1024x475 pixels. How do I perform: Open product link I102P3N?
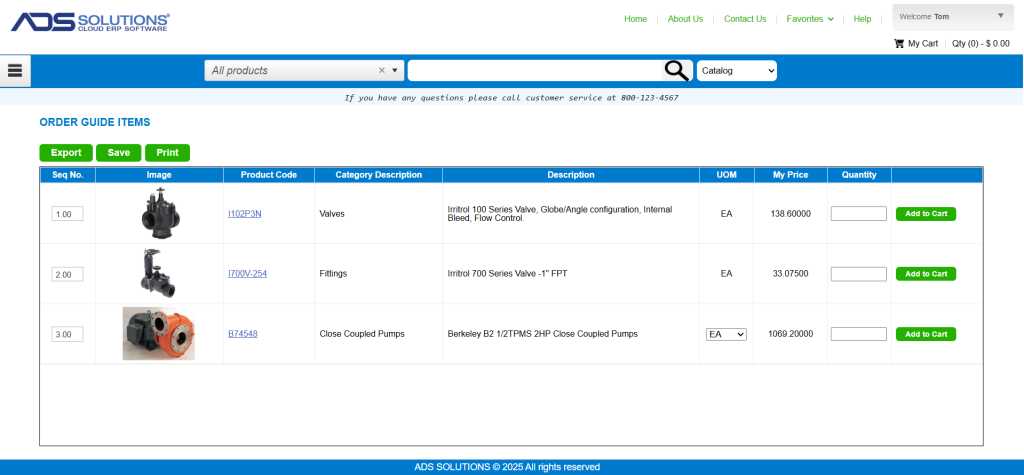click(x=244, y=214)
